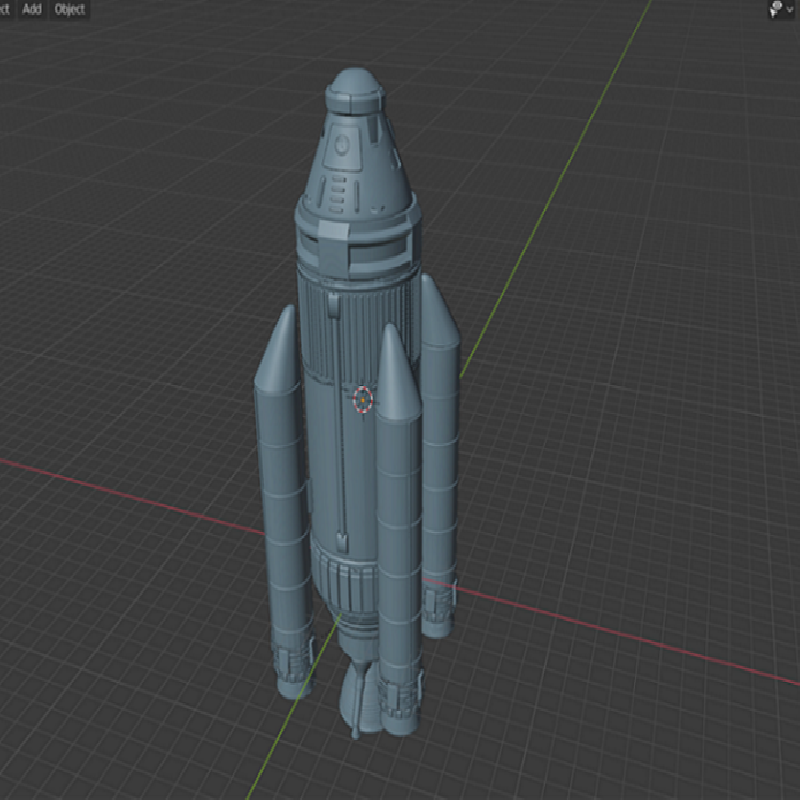Open the Add menu
Screen dimensions: 800x800
32,9
